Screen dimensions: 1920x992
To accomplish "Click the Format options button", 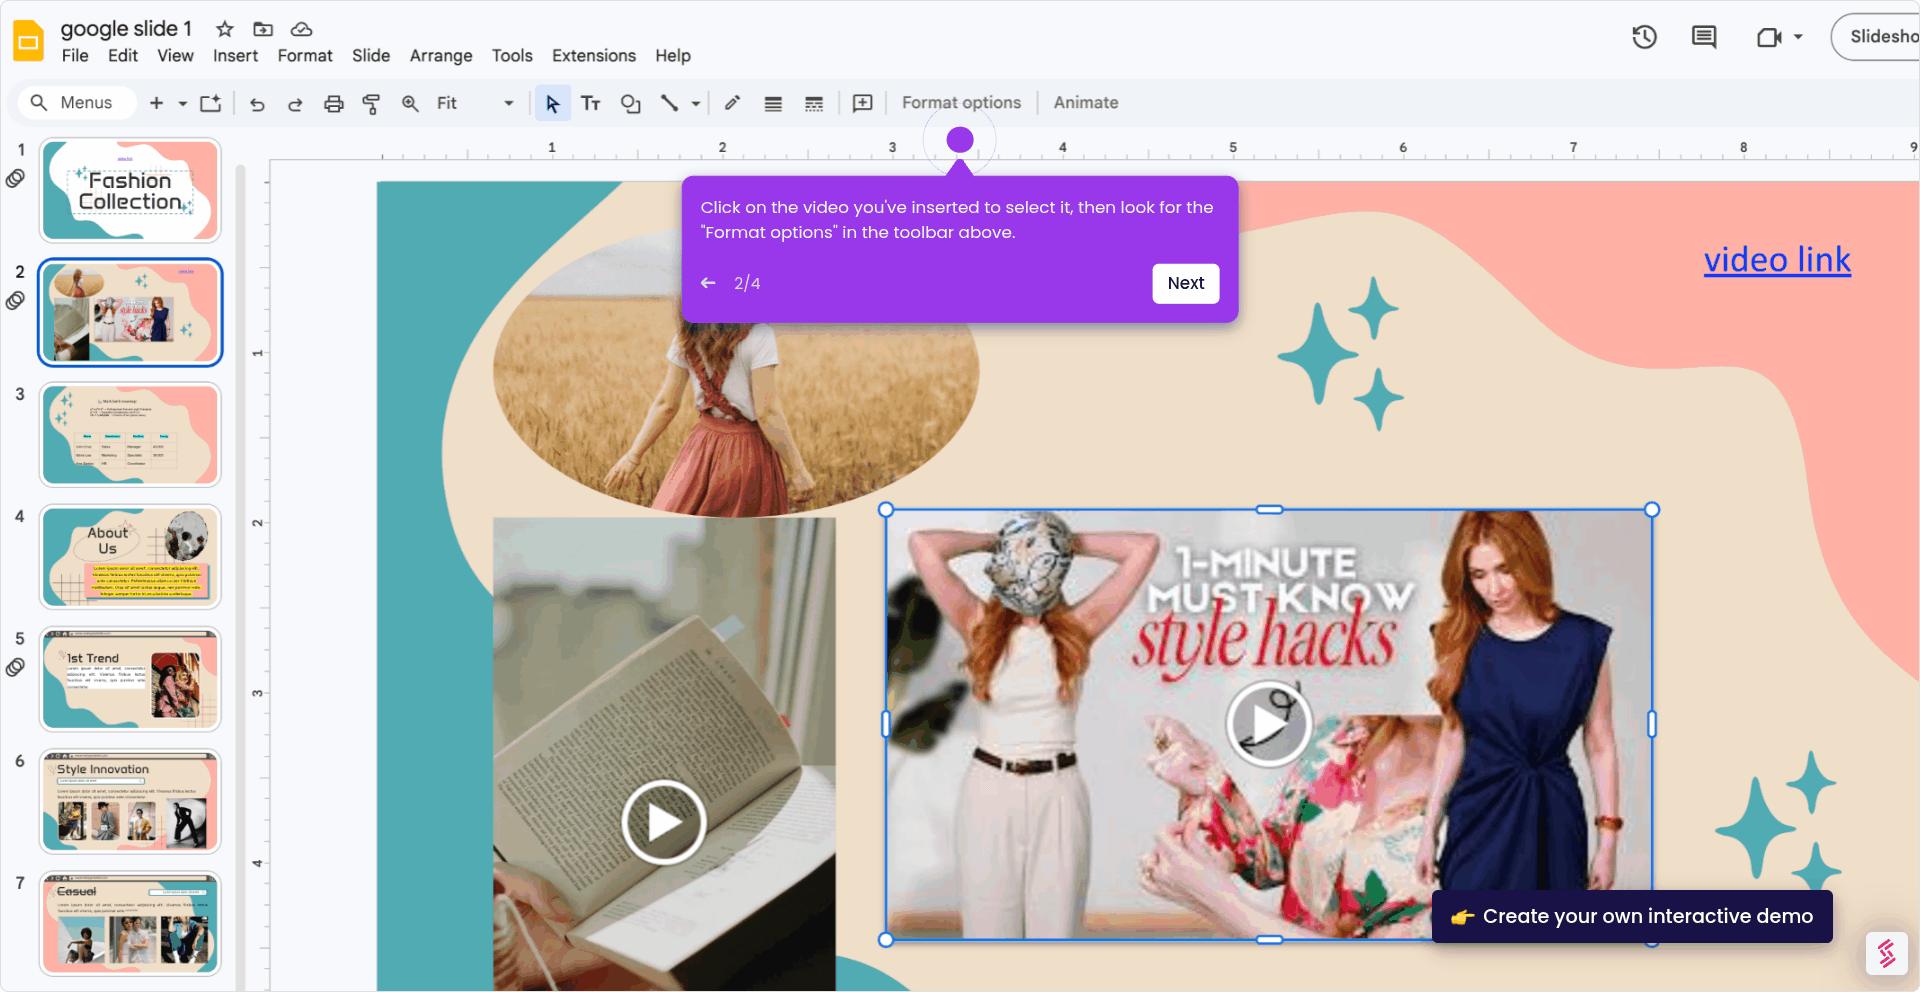I will (961, 103).
